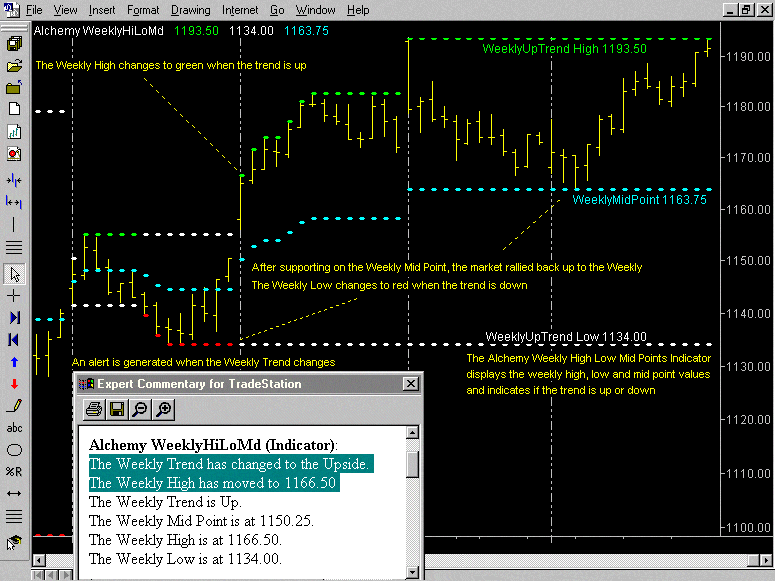The height and width of the screenshot is (582, 775).
Task: Click the red-dot page icon in the left toolbar
Action: (14, 154)
